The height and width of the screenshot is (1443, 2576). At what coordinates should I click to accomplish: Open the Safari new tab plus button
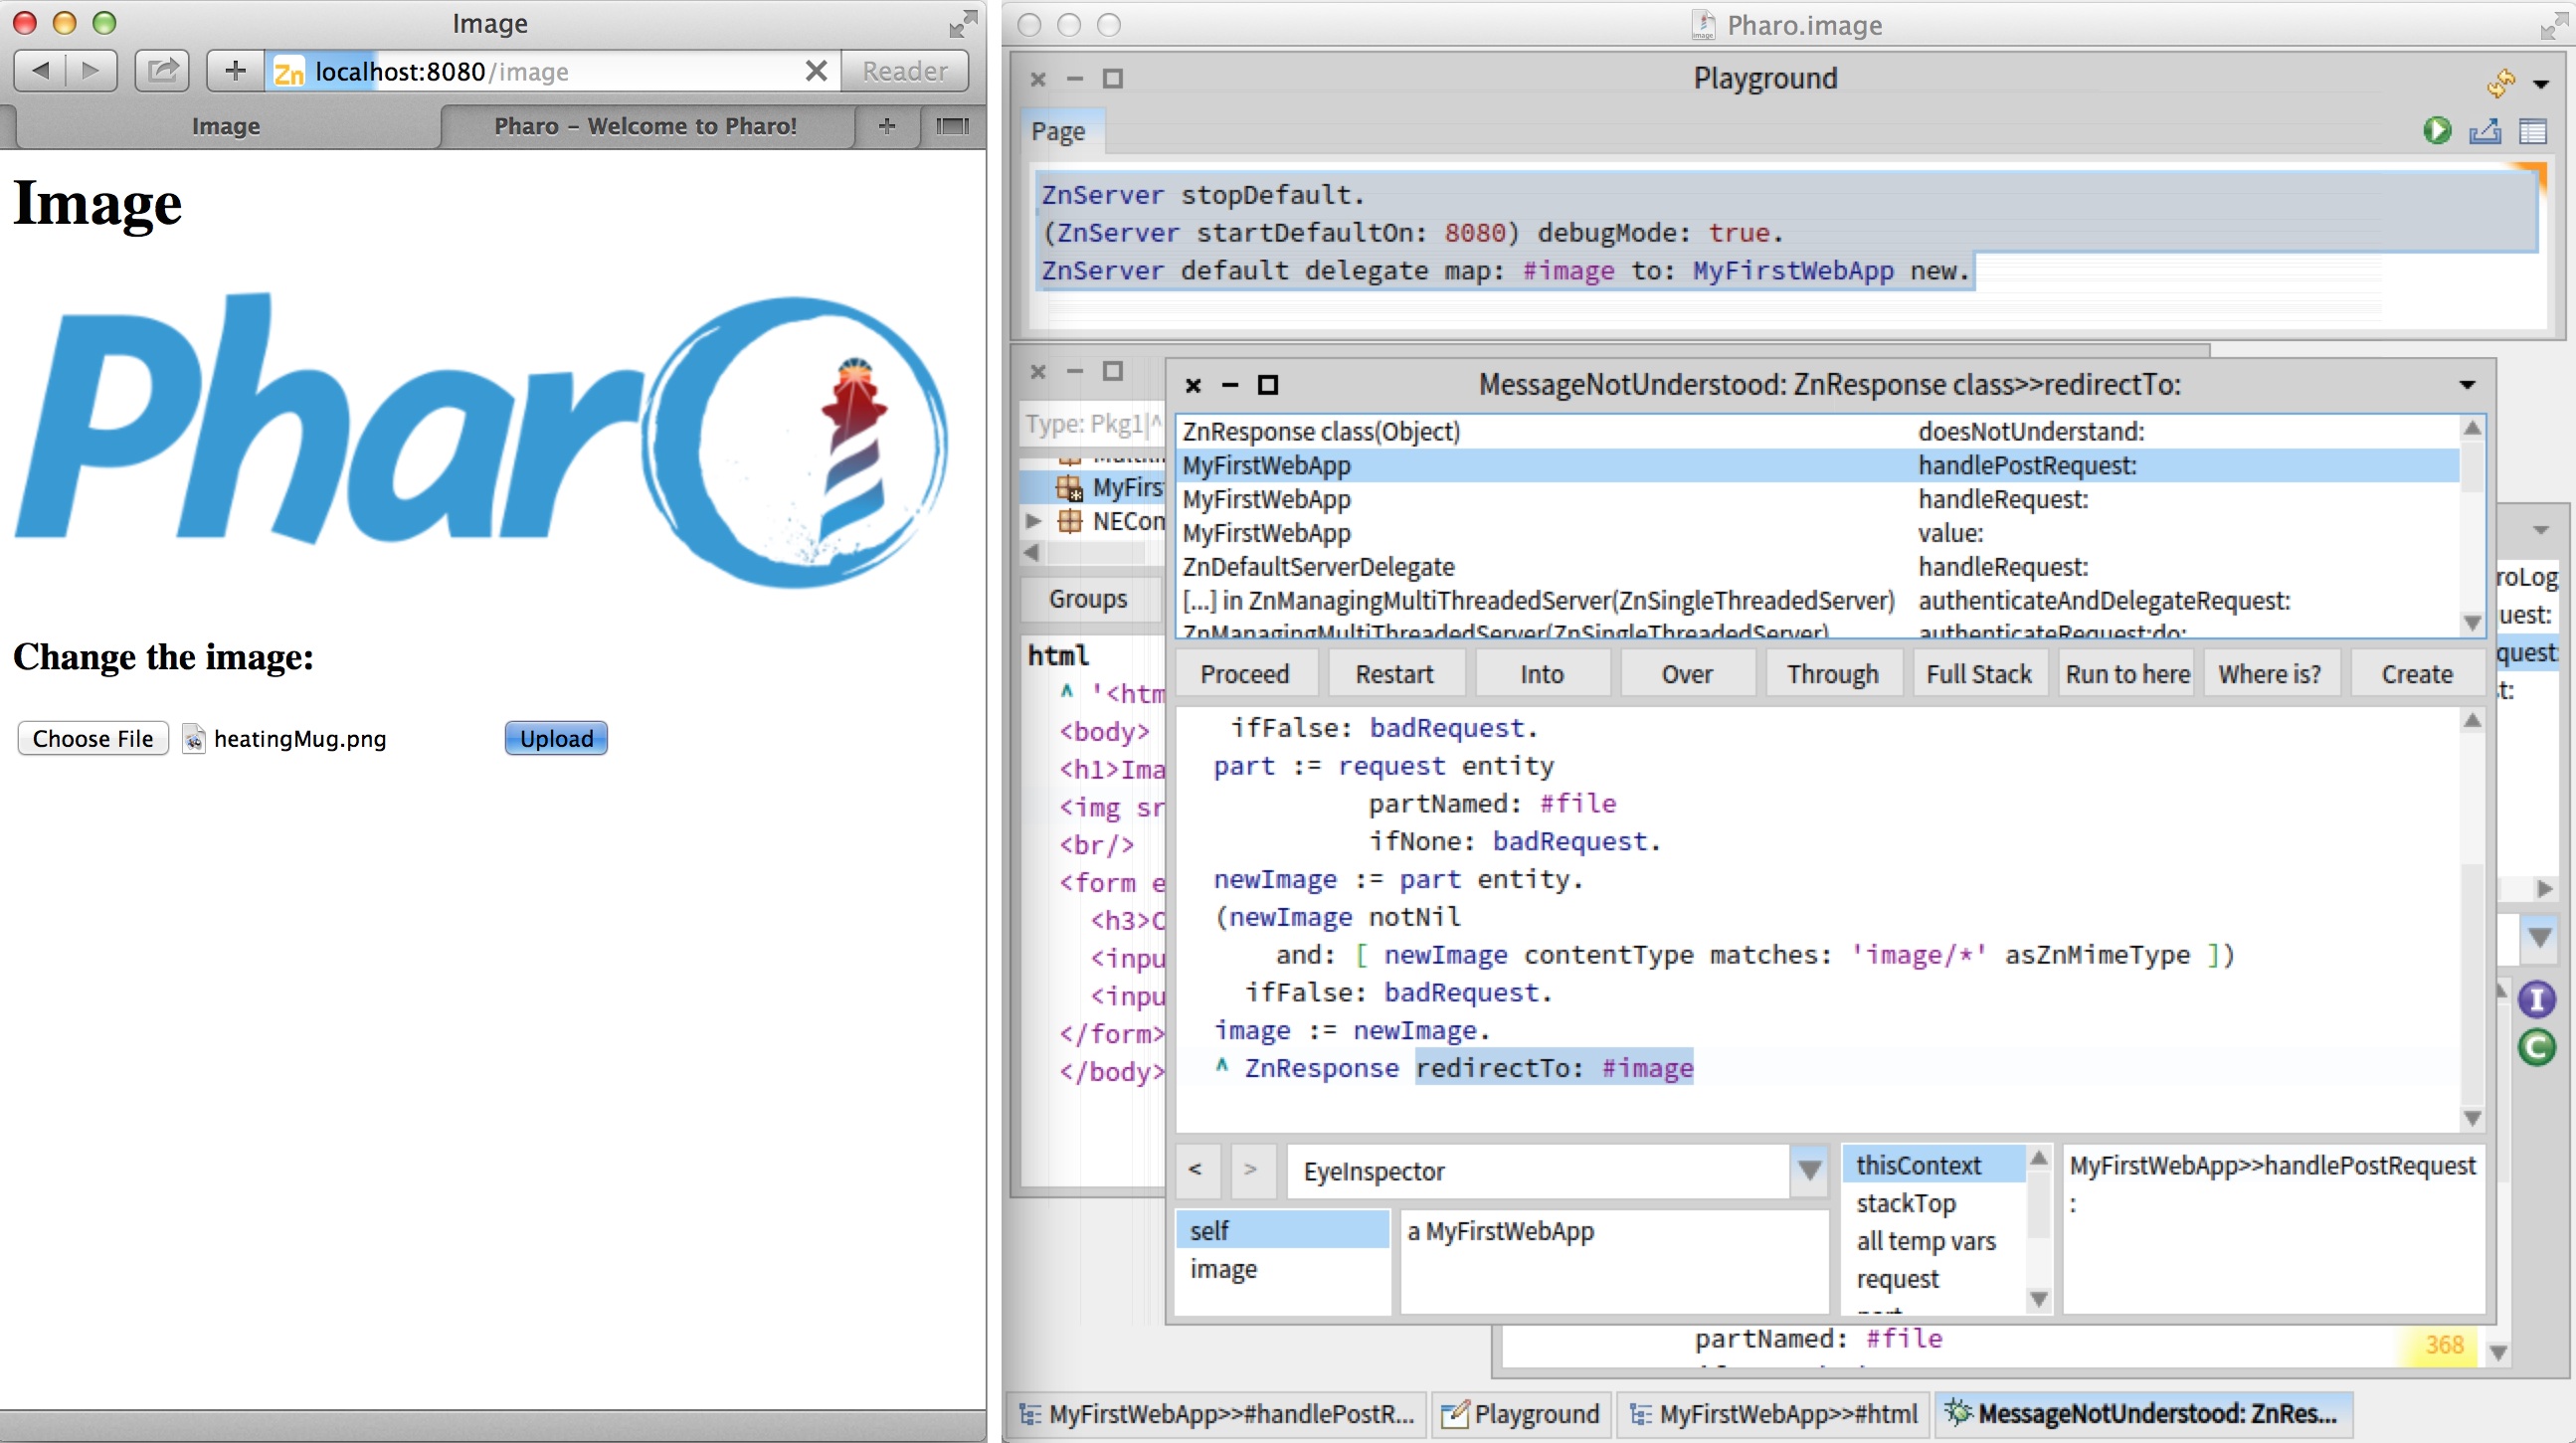coord(886,126)
